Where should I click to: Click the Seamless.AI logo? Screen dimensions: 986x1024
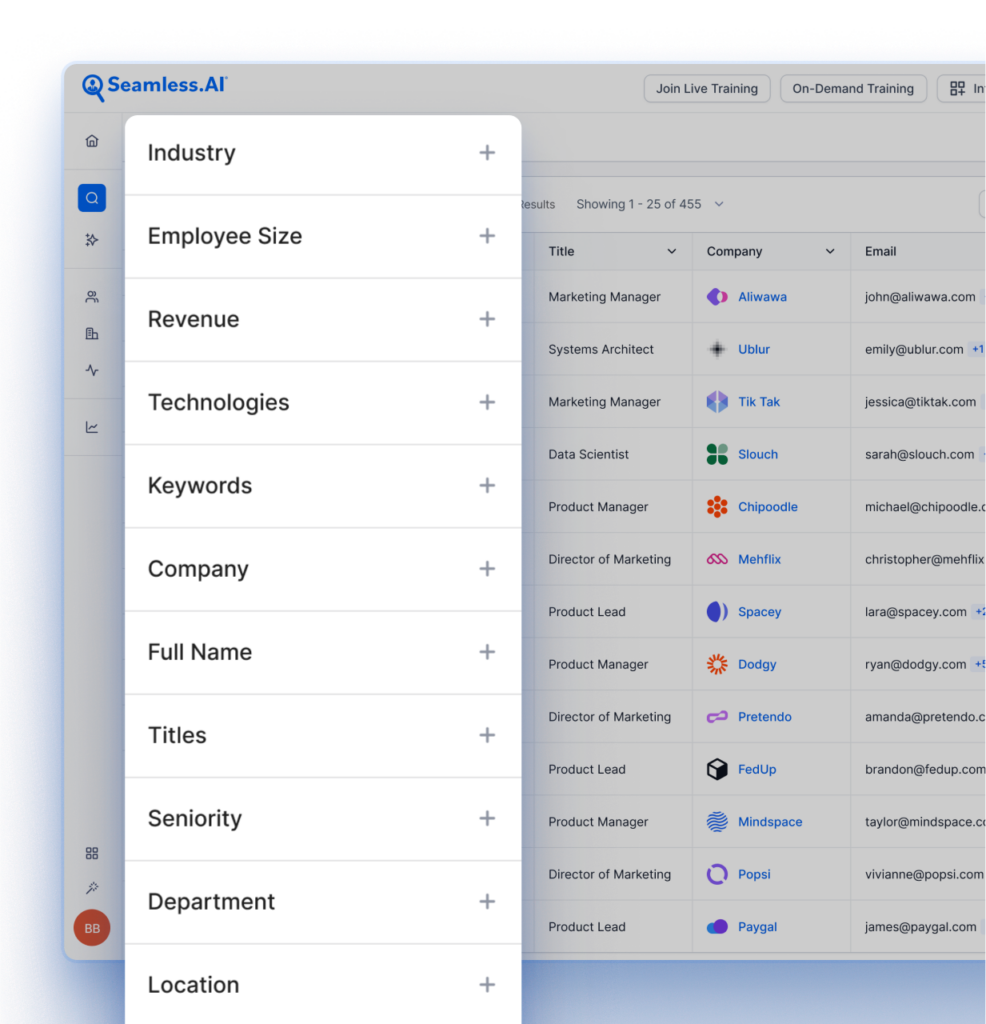(x=155, y=87)
